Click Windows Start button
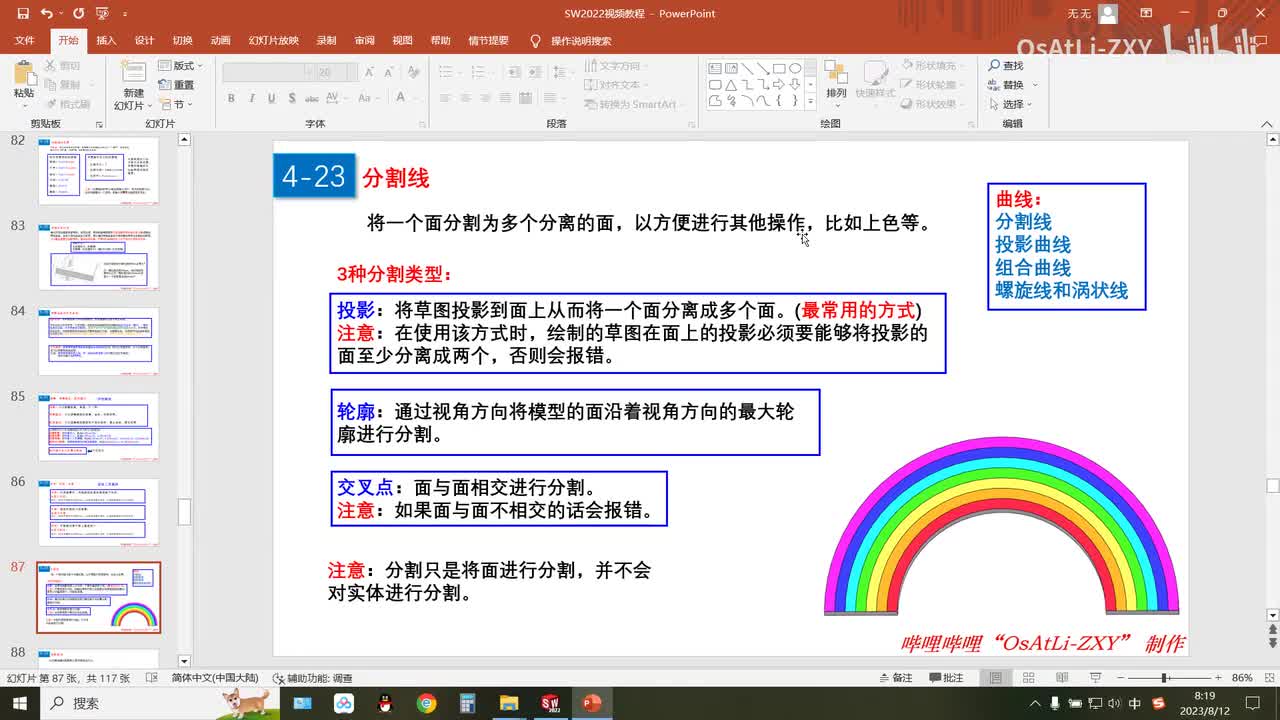1280x720 pixels. (20, 703)
